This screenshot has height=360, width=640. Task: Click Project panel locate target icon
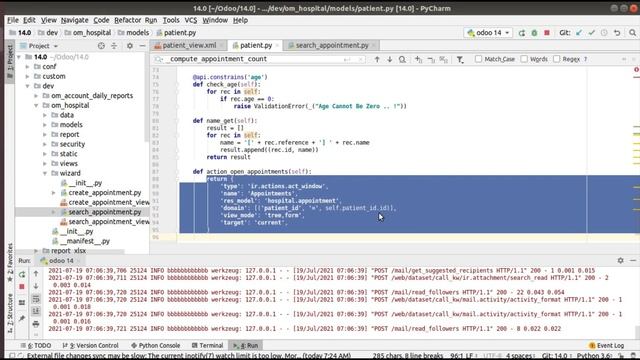[x=101, y=46]
